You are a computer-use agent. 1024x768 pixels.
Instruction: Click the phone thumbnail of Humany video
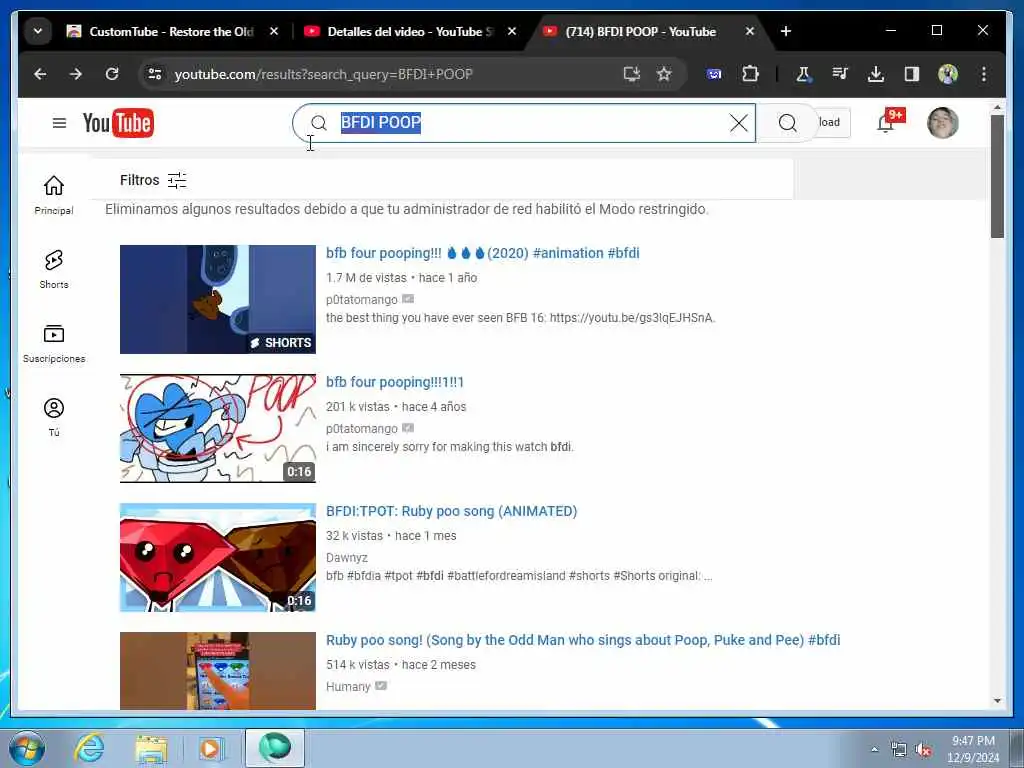217,671
